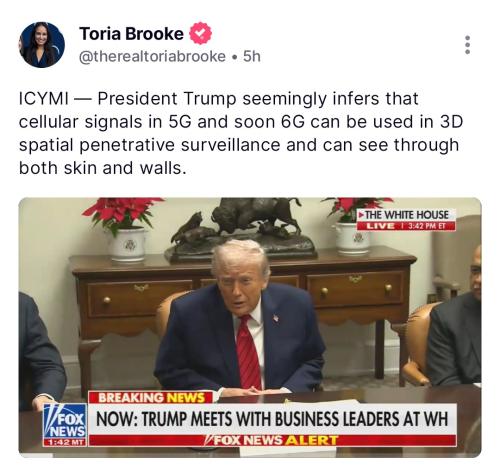
Task: Click the bison sculpture in the video
Action: click(x=241, y=228)
